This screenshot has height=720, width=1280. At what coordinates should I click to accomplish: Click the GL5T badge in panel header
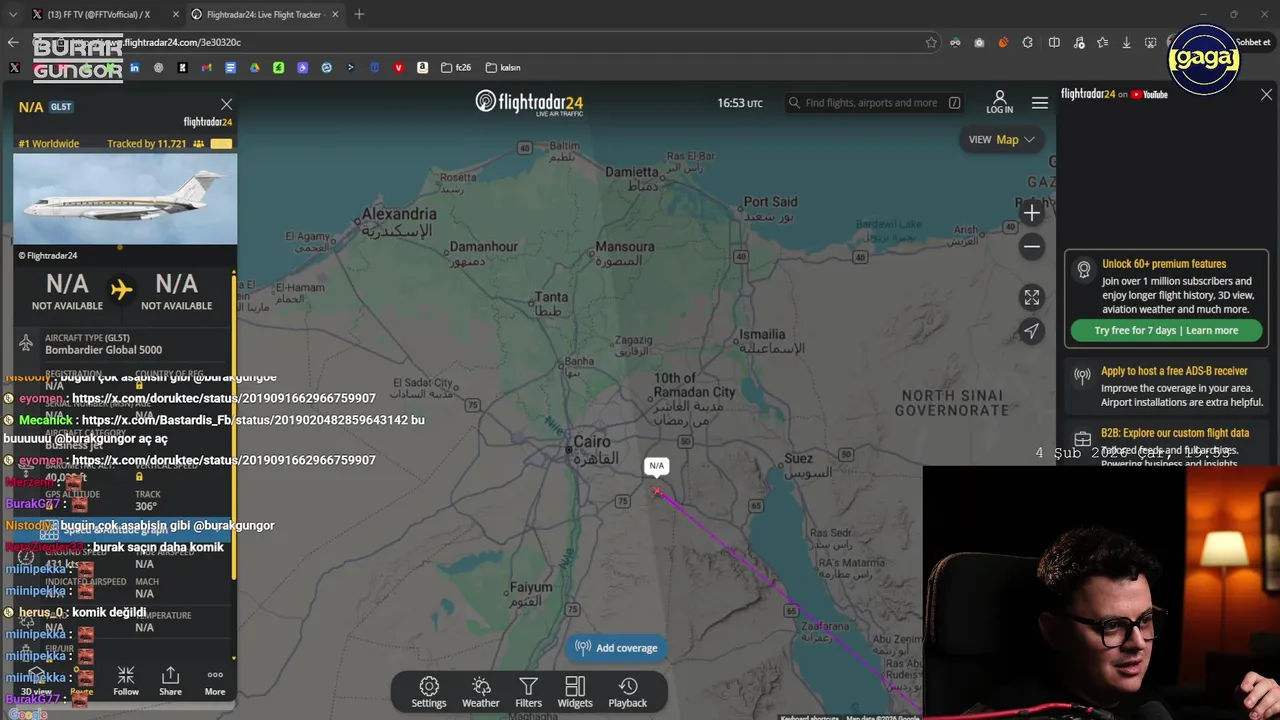click(x=61, y=107)
